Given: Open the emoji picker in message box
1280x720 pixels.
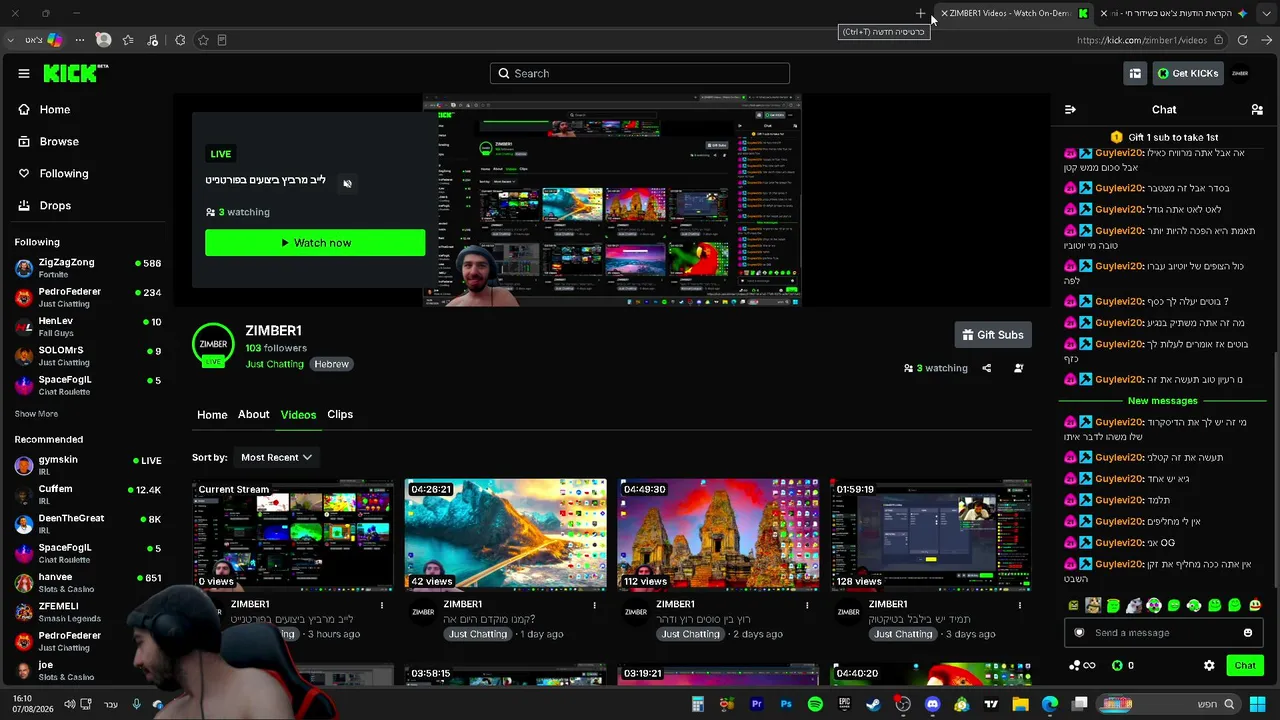Looking at the screenshot, I should [x=1247, y=632].
